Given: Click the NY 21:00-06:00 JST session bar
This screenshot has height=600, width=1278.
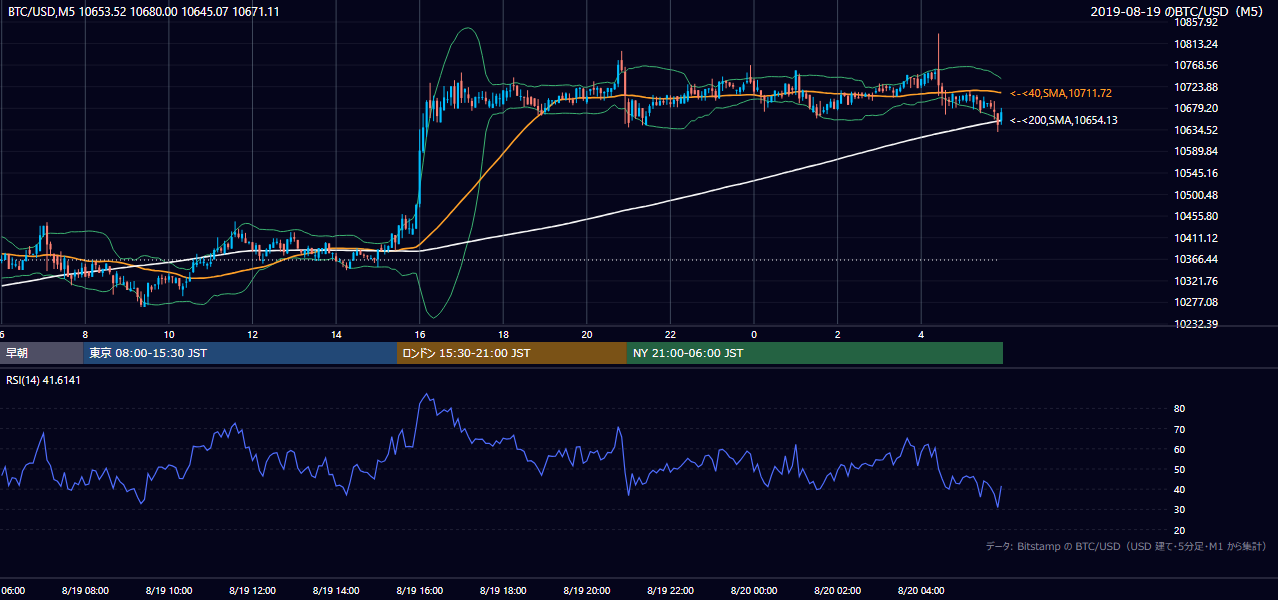Looking at the screenshot, I should (815, 353).
